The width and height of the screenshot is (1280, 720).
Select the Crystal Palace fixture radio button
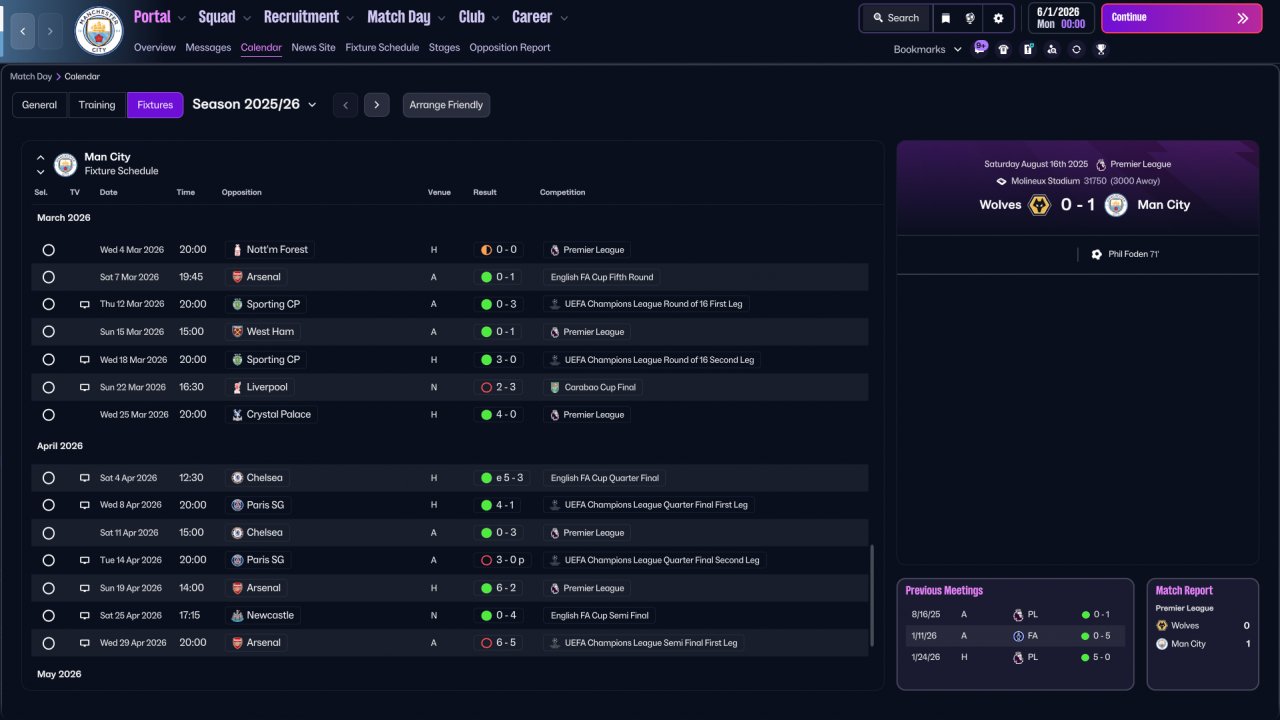click(x=48, y=414)
